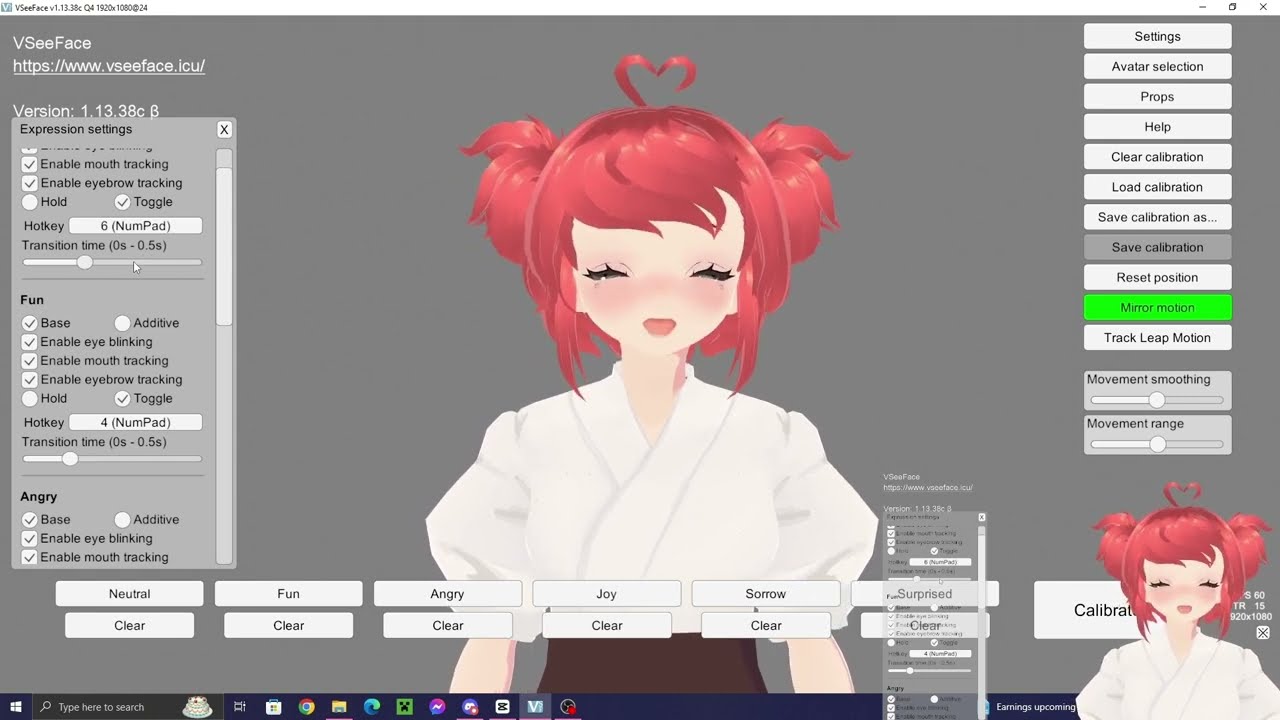Viewport: 1280px width, 720px height.
Task: Select Hold option in Fun section
Action: [30, 399]
